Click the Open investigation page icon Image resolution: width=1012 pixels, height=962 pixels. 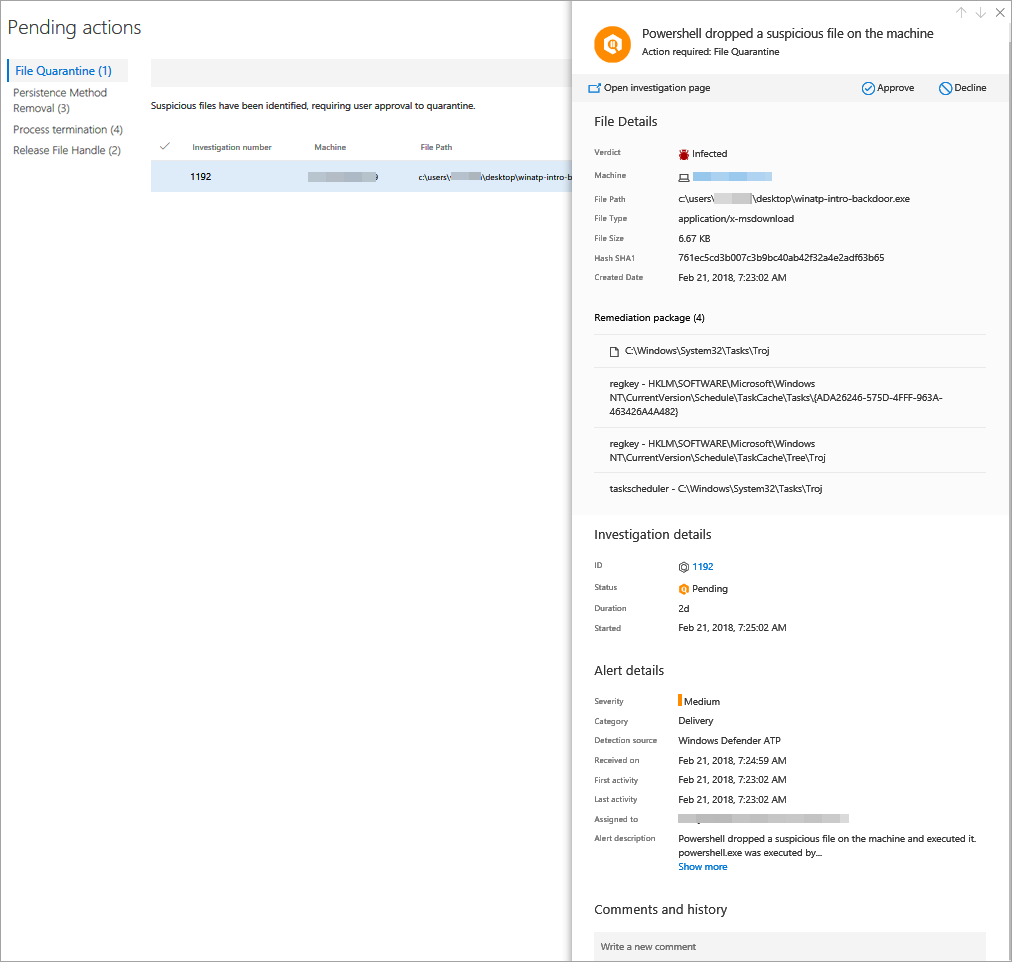tap(594, 88)
